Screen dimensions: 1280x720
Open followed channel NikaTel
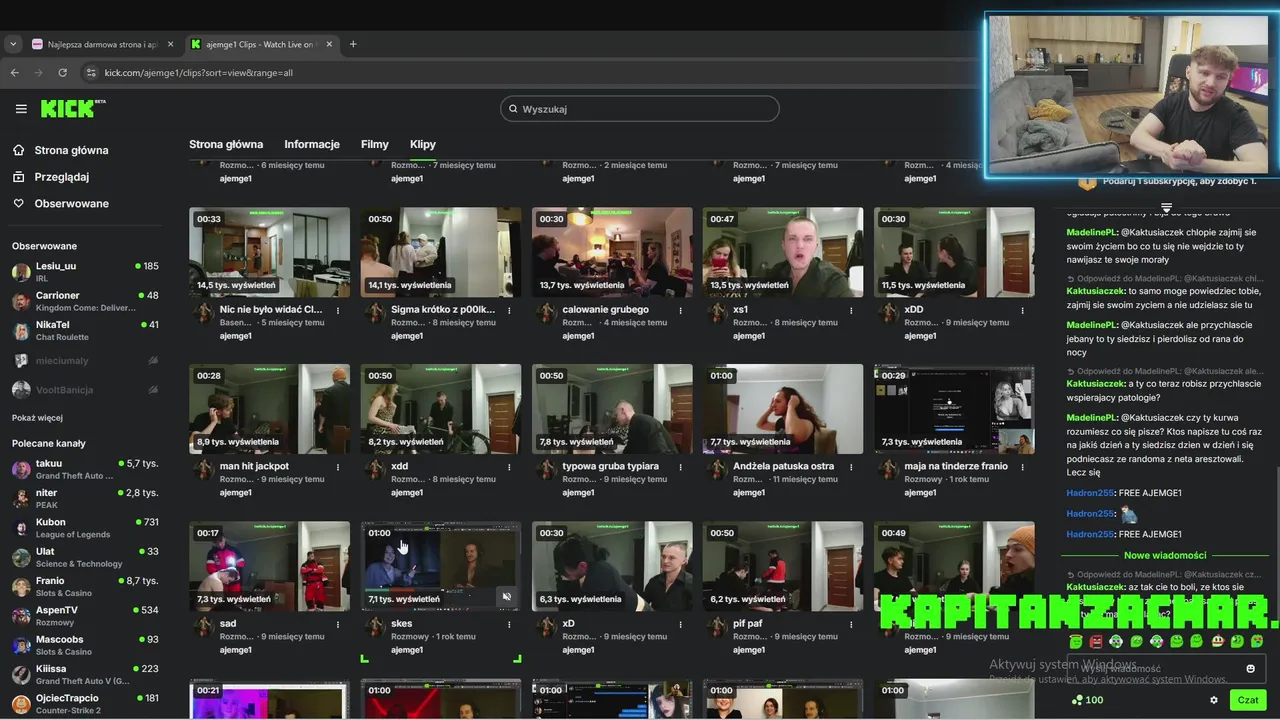tap(85, 330)
